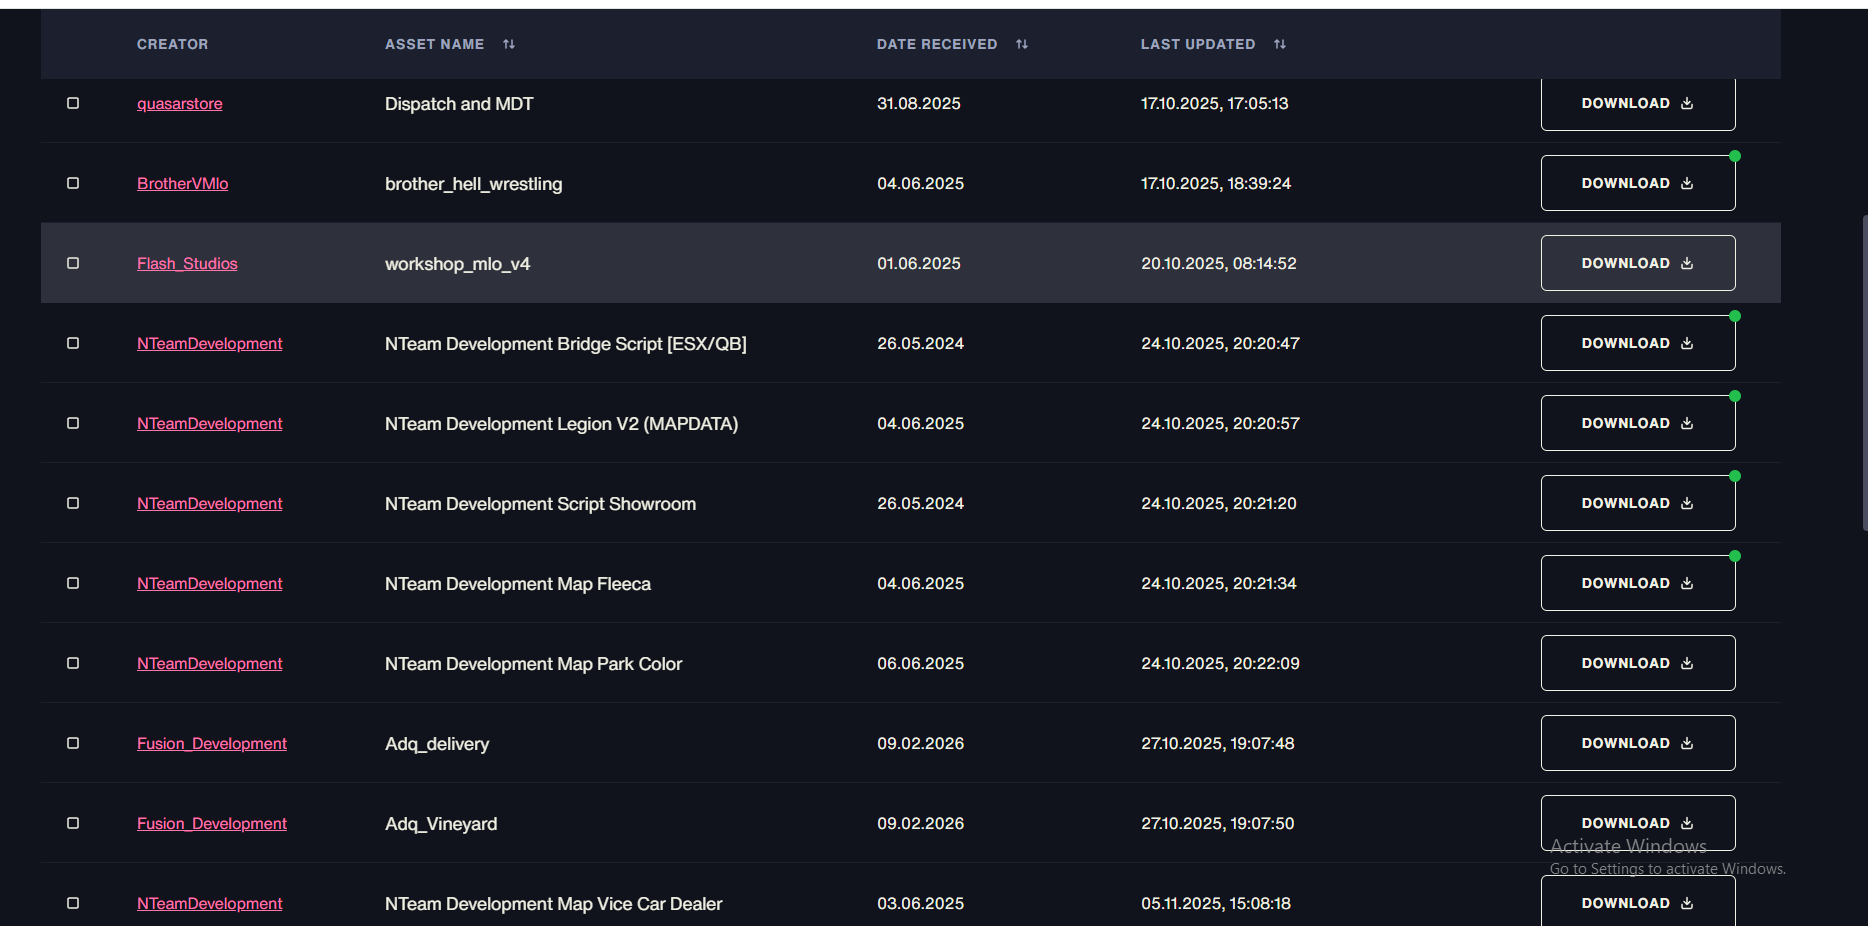
Task: Click the vertical page scrollbar thumb
Action: tap(1864, 372)
